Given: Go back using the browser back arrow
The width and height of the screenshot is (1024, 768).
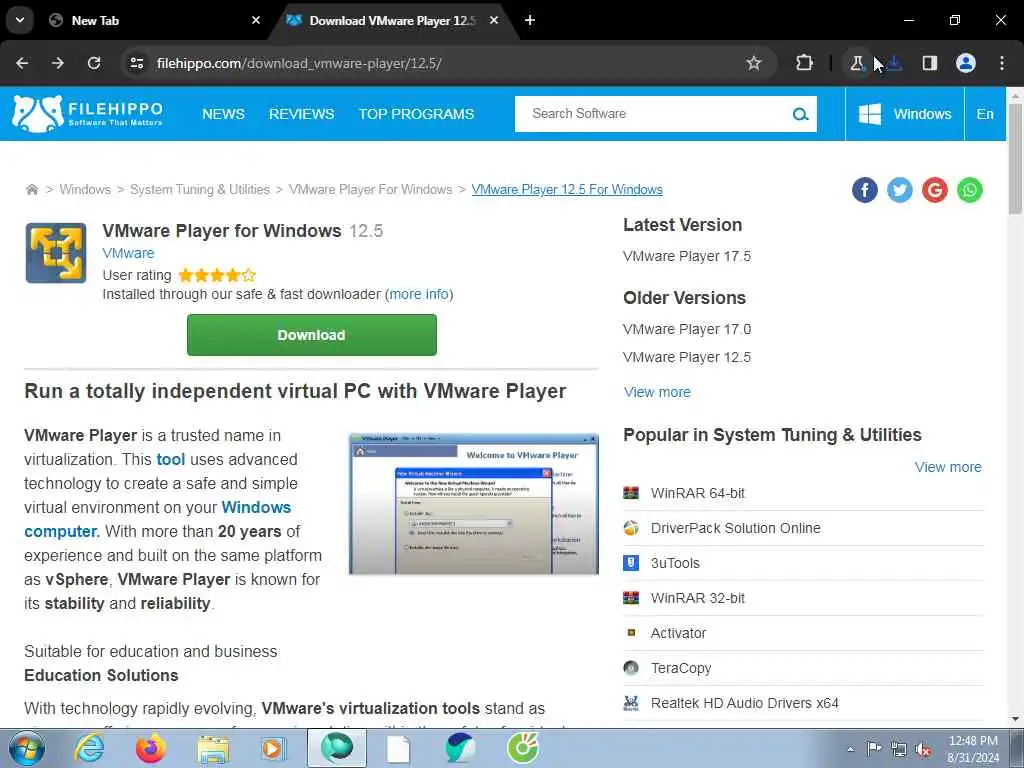Looking at the screenshot, I should pyautogui.click(x=22, y=63).
